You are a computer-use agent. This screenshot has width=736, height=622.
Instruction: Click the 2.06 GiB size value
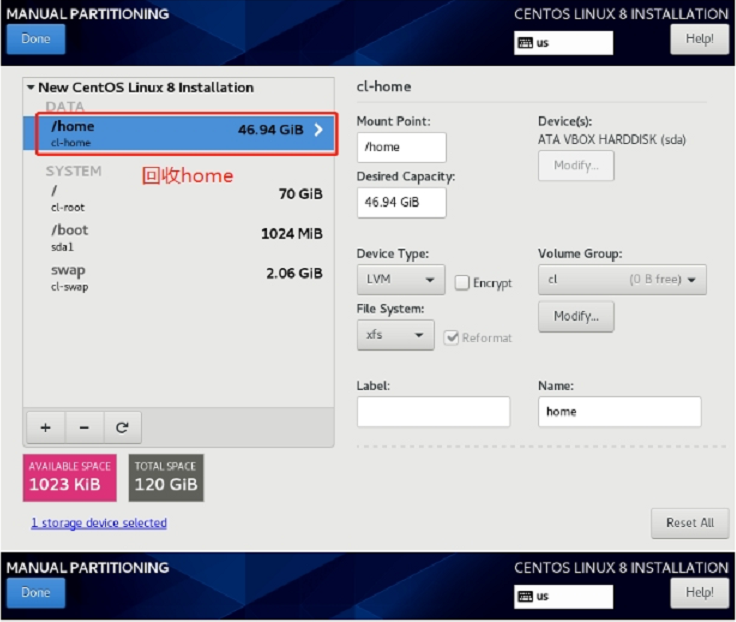[x=294, y=273]
